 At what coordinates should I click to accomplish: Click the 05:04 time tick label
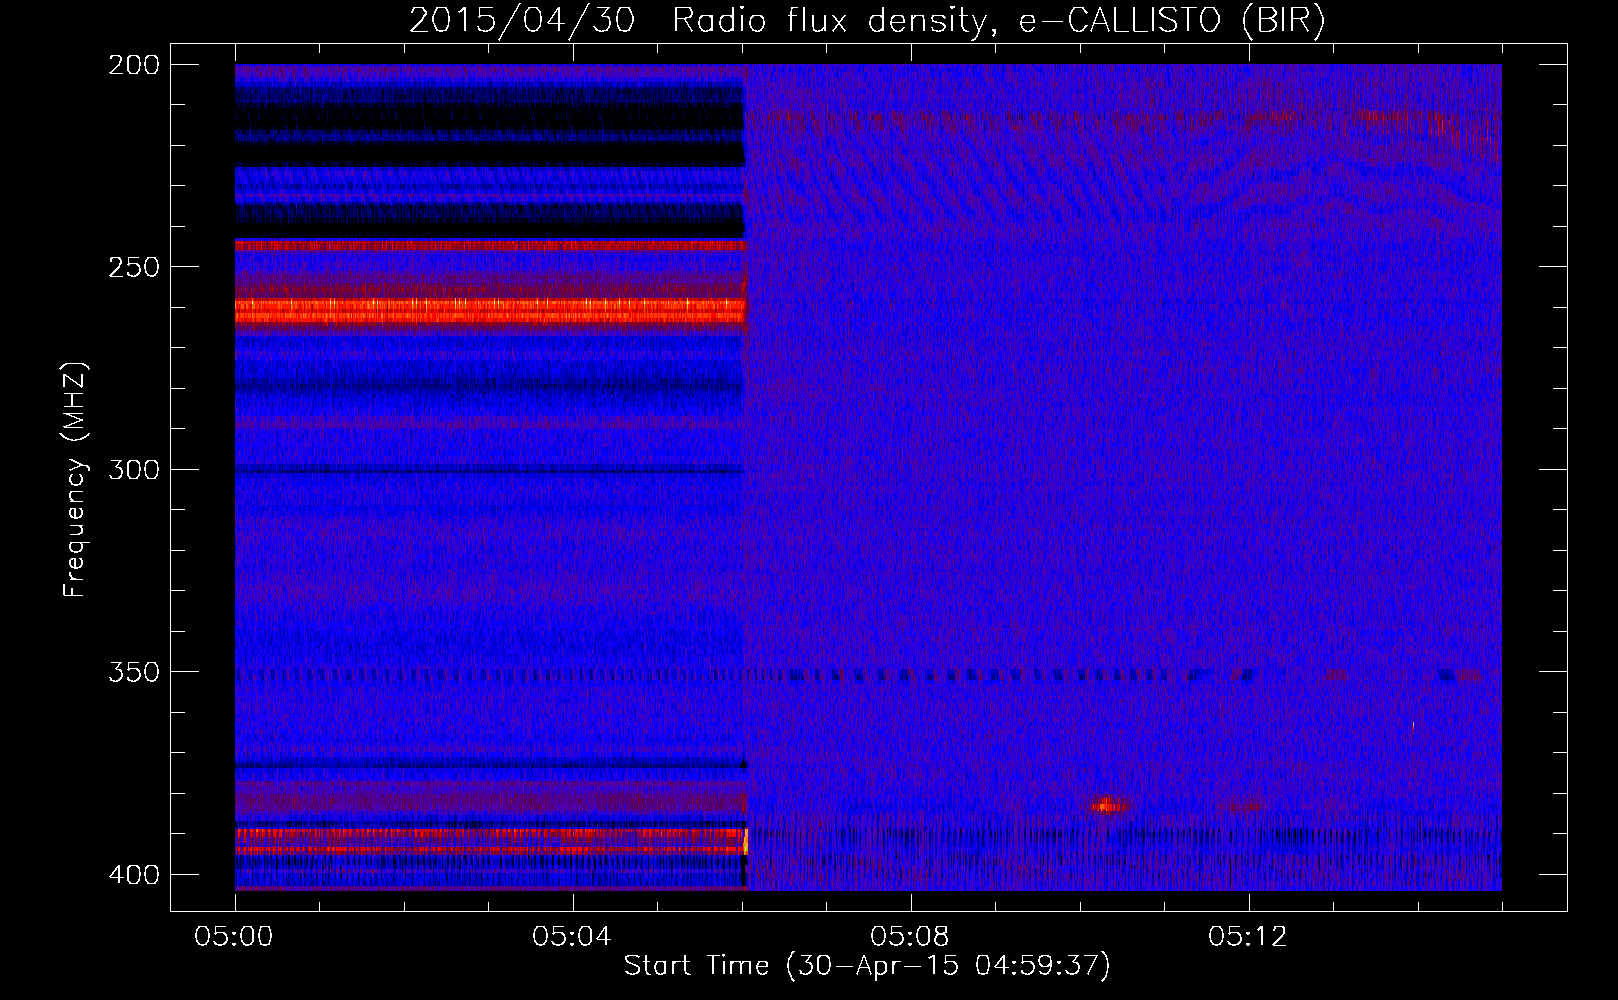[572, 937]
